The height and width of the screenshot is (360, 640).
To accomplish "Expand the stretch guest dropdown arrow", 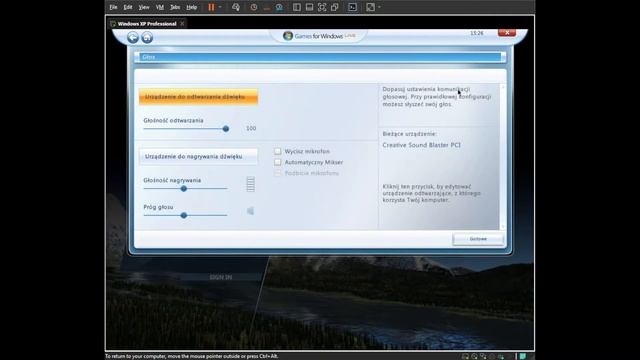I will [379, 7].
